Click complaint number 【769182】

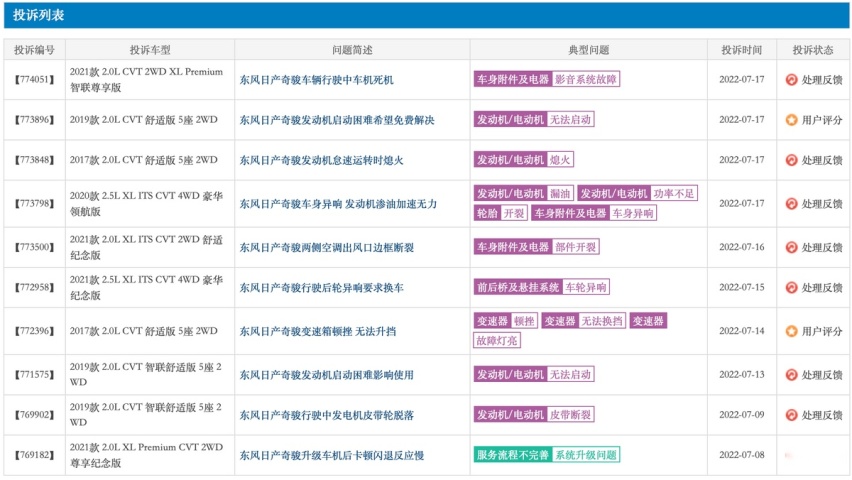coord(34,456)
